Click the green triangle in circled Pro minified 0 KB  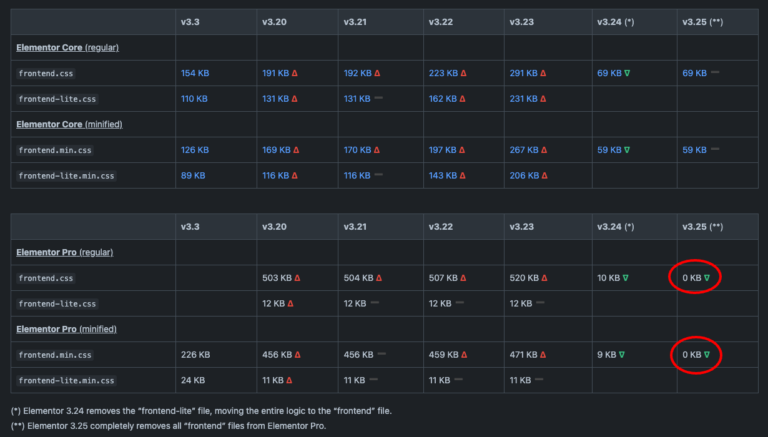coord(707,354)
